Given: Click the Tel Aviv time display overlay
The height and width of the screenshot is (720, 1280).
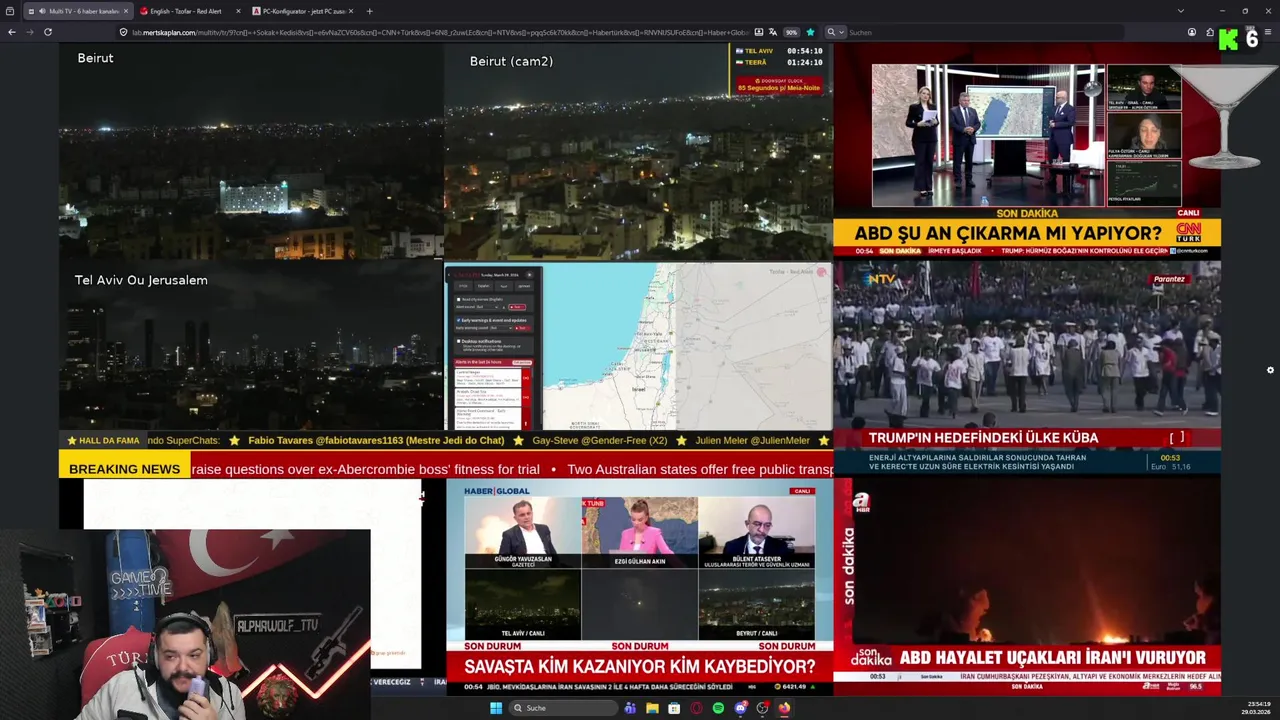Looking at the screenshot, I should click(779, 50).
